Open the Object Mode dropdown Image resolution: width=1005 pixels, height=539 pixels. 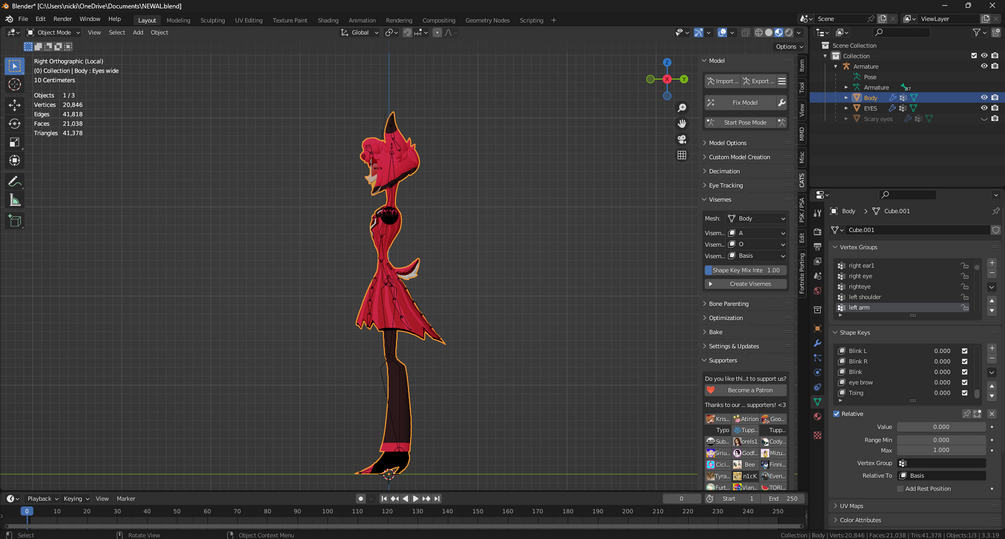(54, 33)
